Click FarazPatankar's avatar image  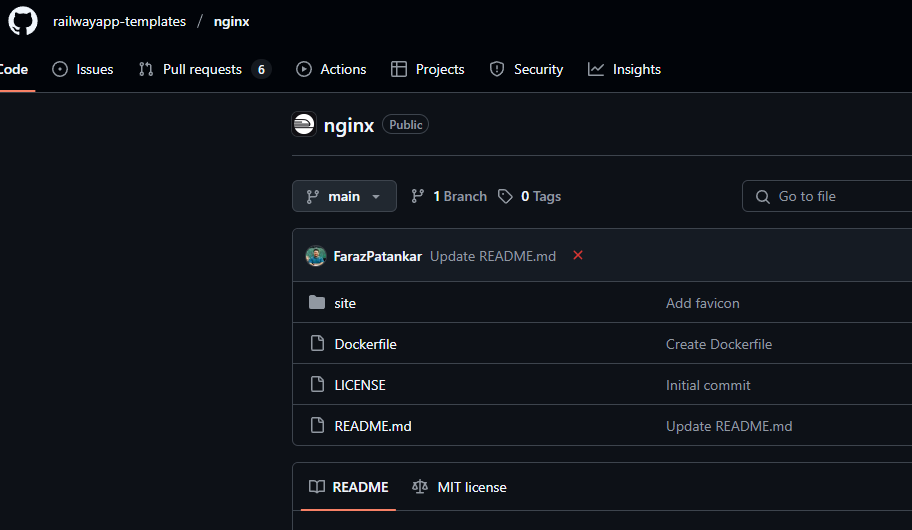click(x=316, y=256)
